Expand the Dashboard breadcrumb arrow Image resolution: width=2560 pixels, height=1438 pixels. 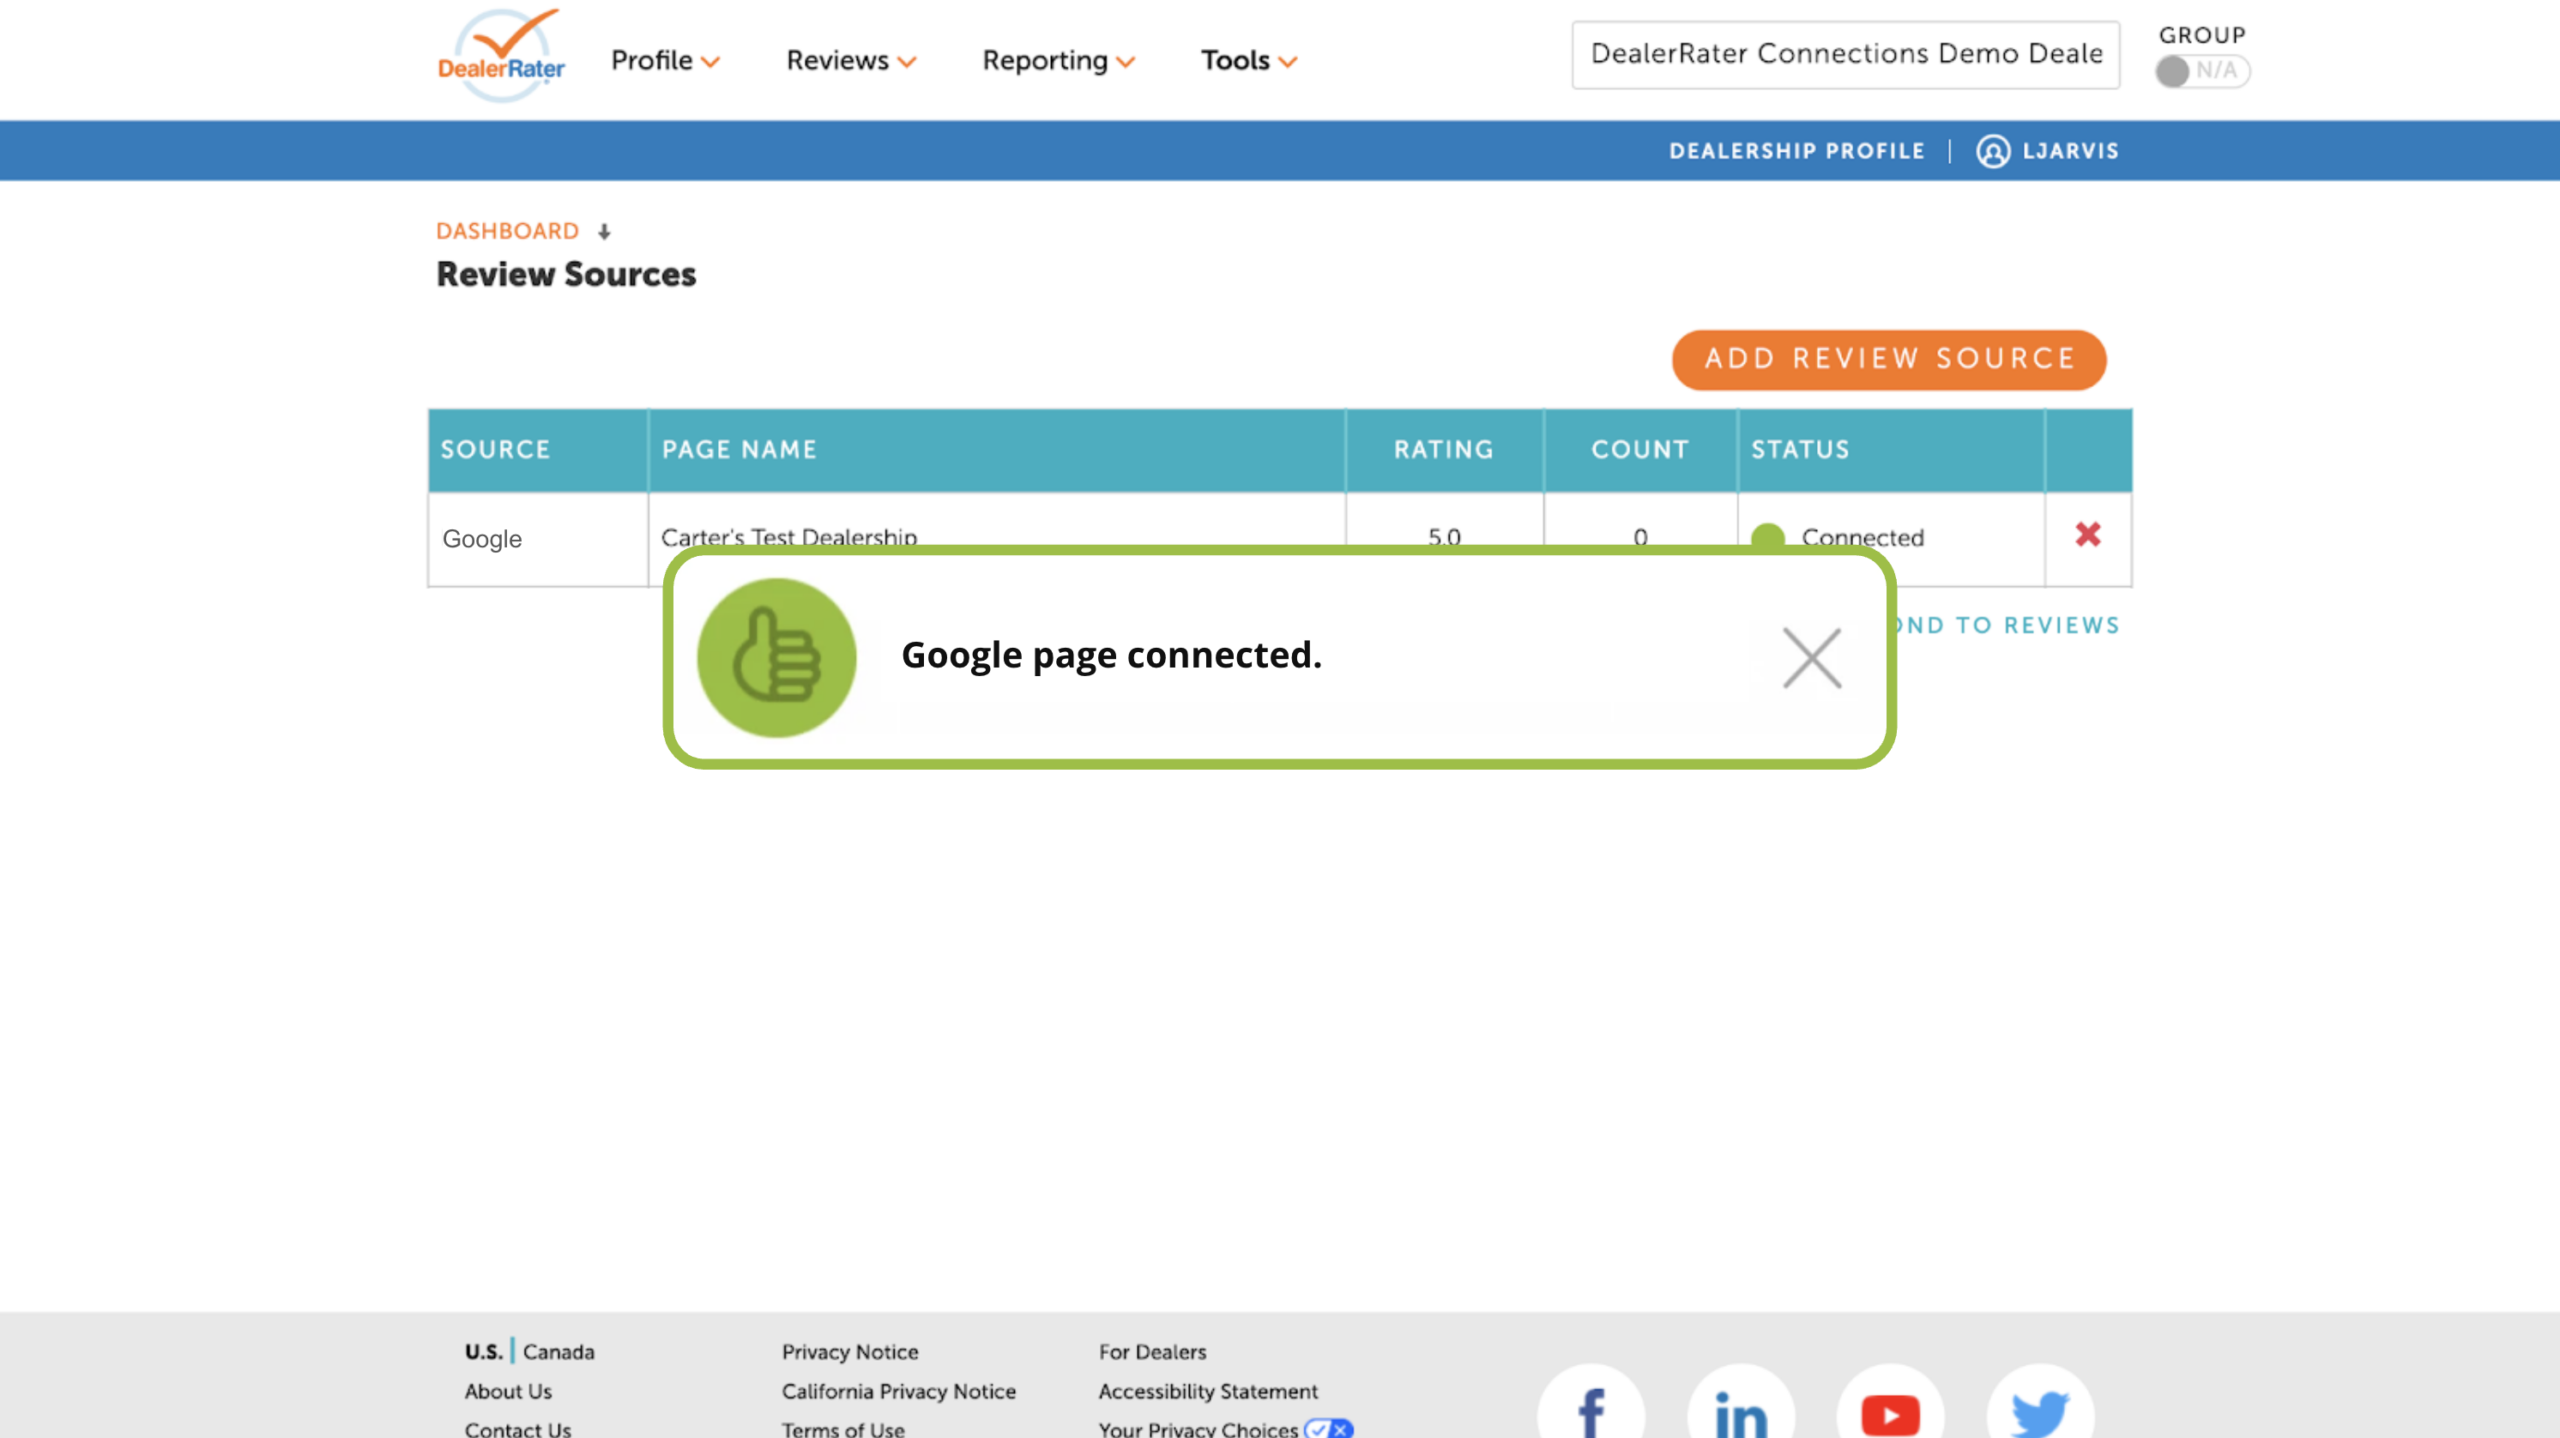tap(604, 232)
